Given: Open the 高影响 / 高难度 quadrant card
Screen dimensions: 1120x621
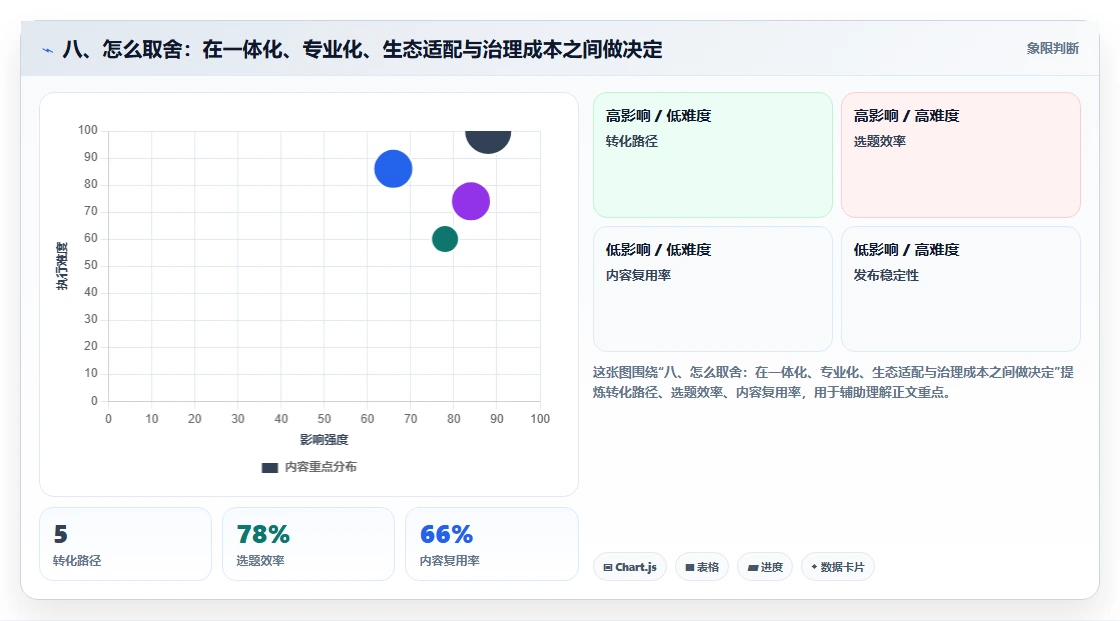Looking at the screenshot, I should tap(961, 155).
